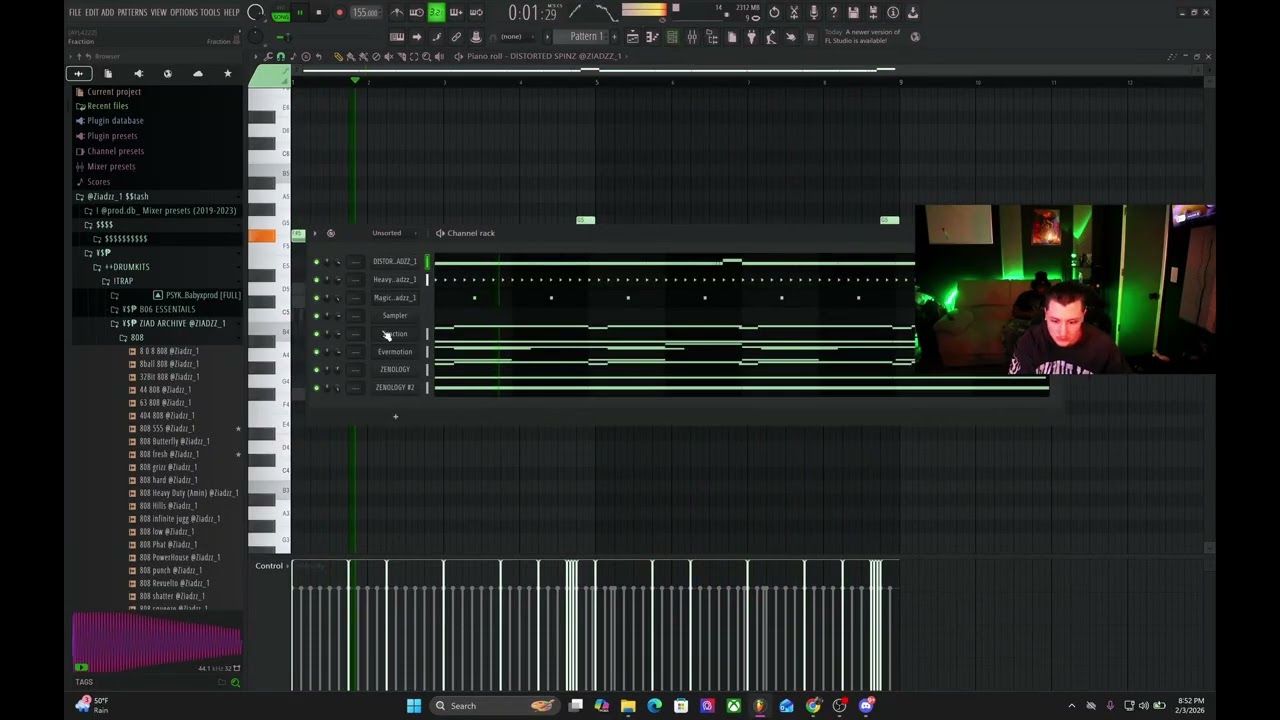Viewport: 1280px width, 720px height.
Task: Open the OPTIONS menu
Action: [x=183, y=13]
